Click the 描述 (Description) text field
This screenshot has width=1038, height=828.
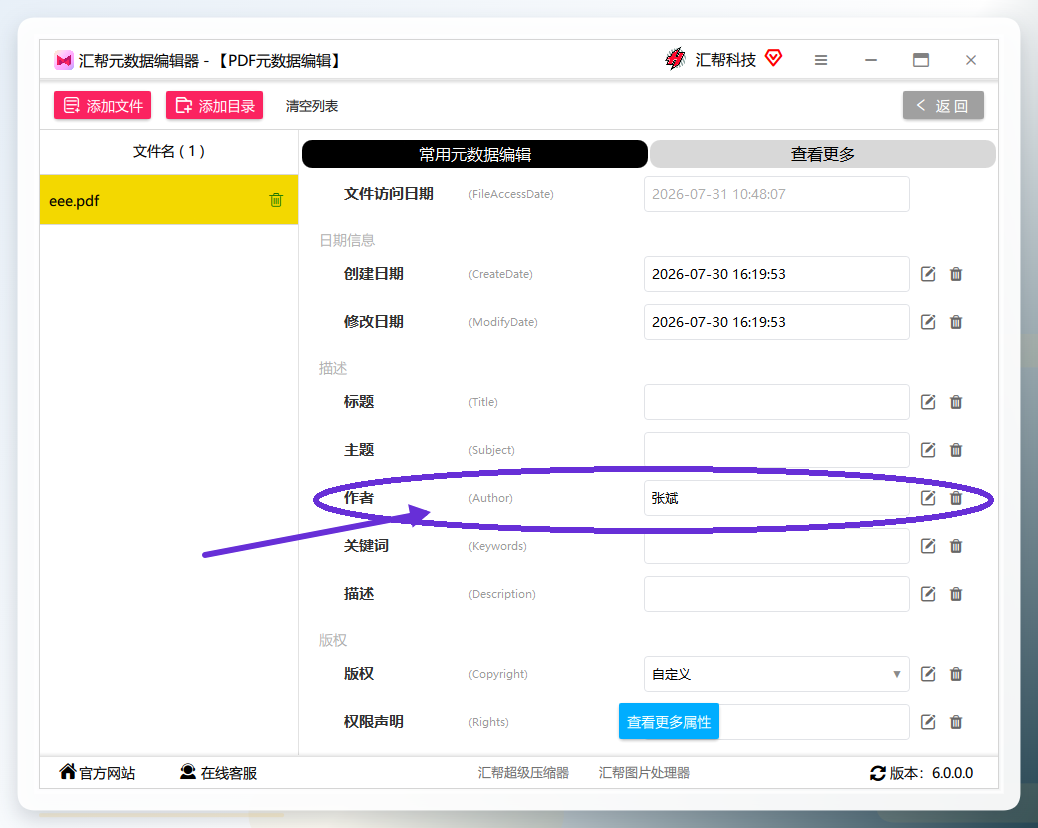(x=777, y=594)
